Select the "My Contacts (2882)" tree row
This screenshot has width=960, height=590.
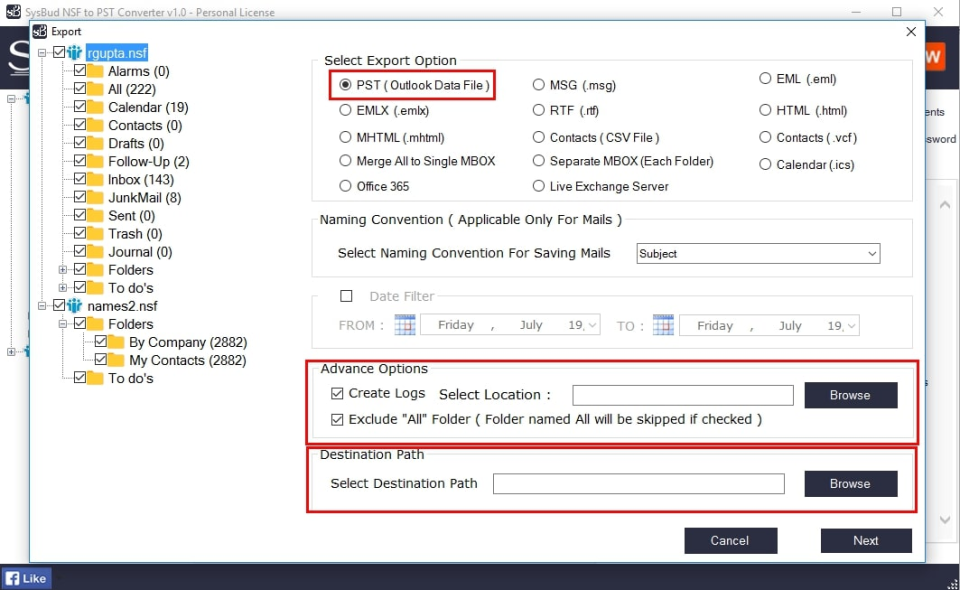click(187, 360)
